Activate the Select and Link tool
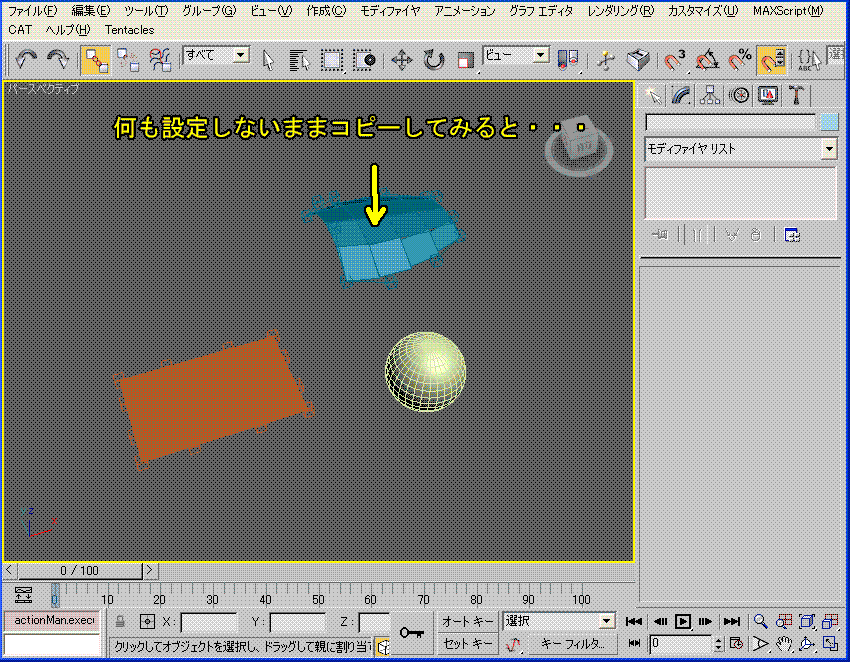 click(95, 60)
